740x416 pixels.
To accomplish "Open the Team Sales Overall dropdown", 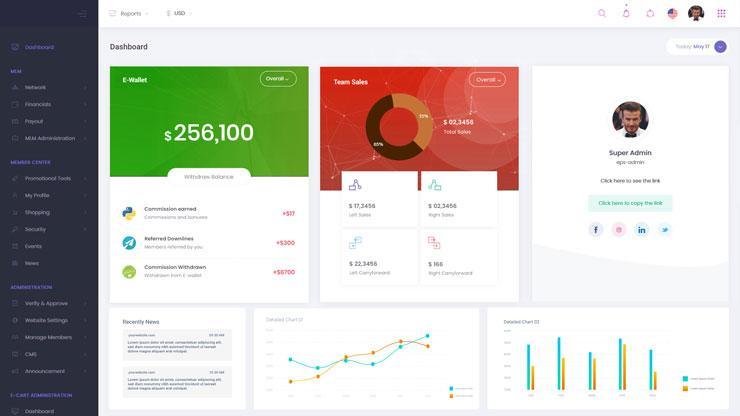I will (x=487, y=80).
